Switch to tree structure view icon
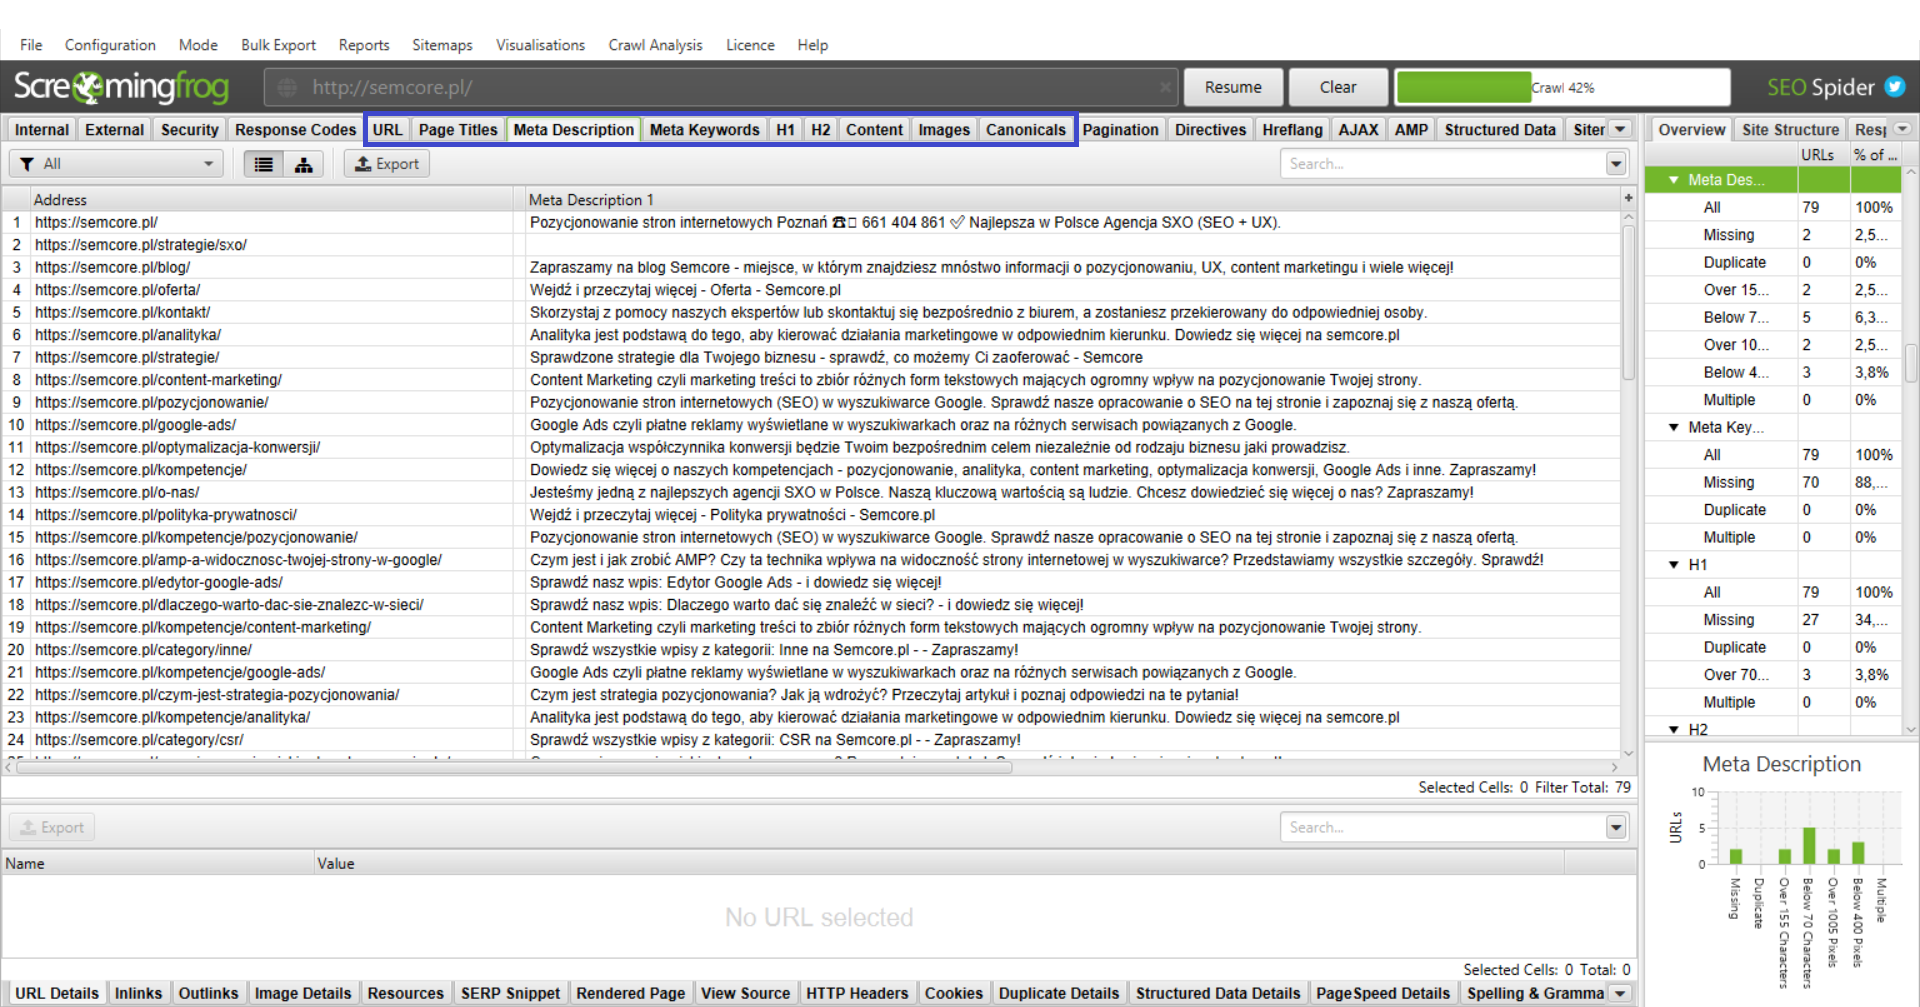 coord(304,164)
